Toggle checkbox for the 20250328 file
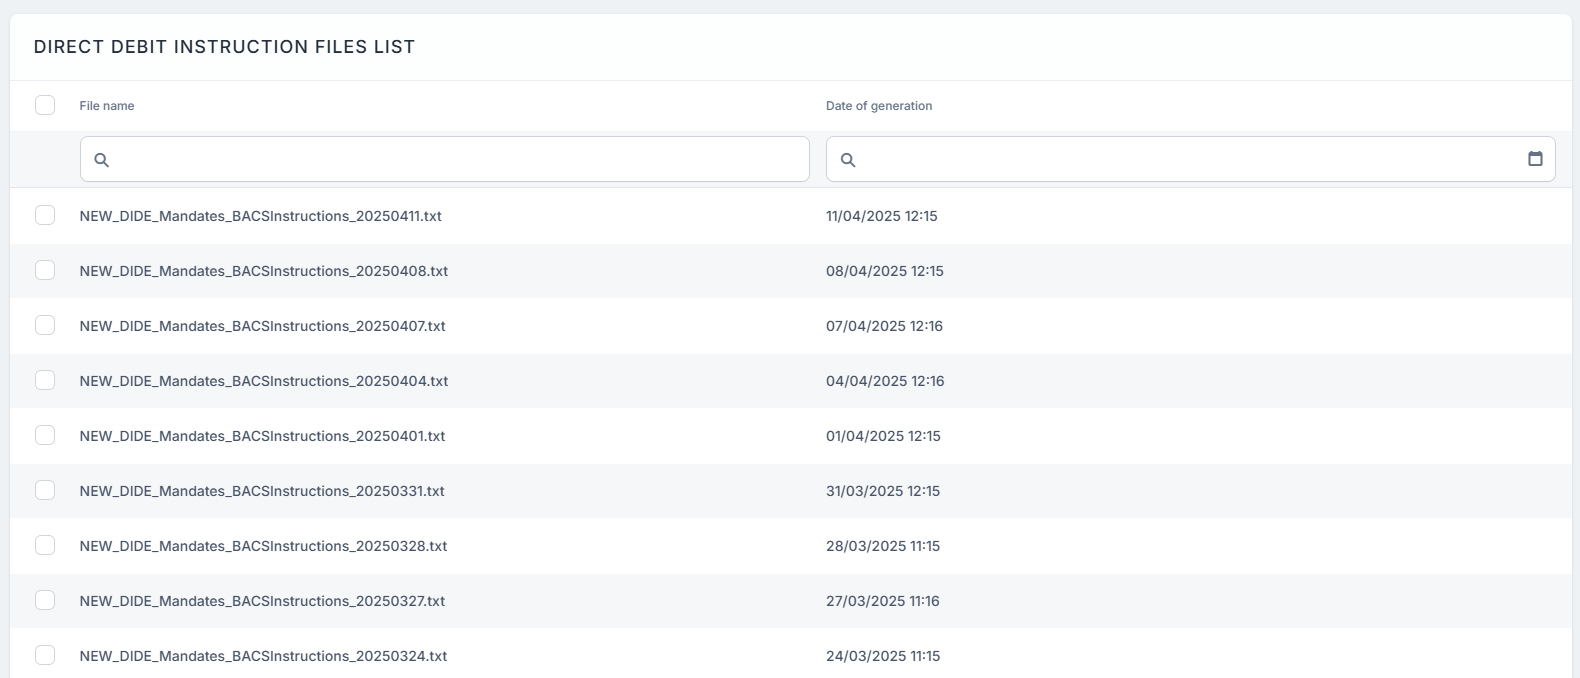 coord(45,545)
